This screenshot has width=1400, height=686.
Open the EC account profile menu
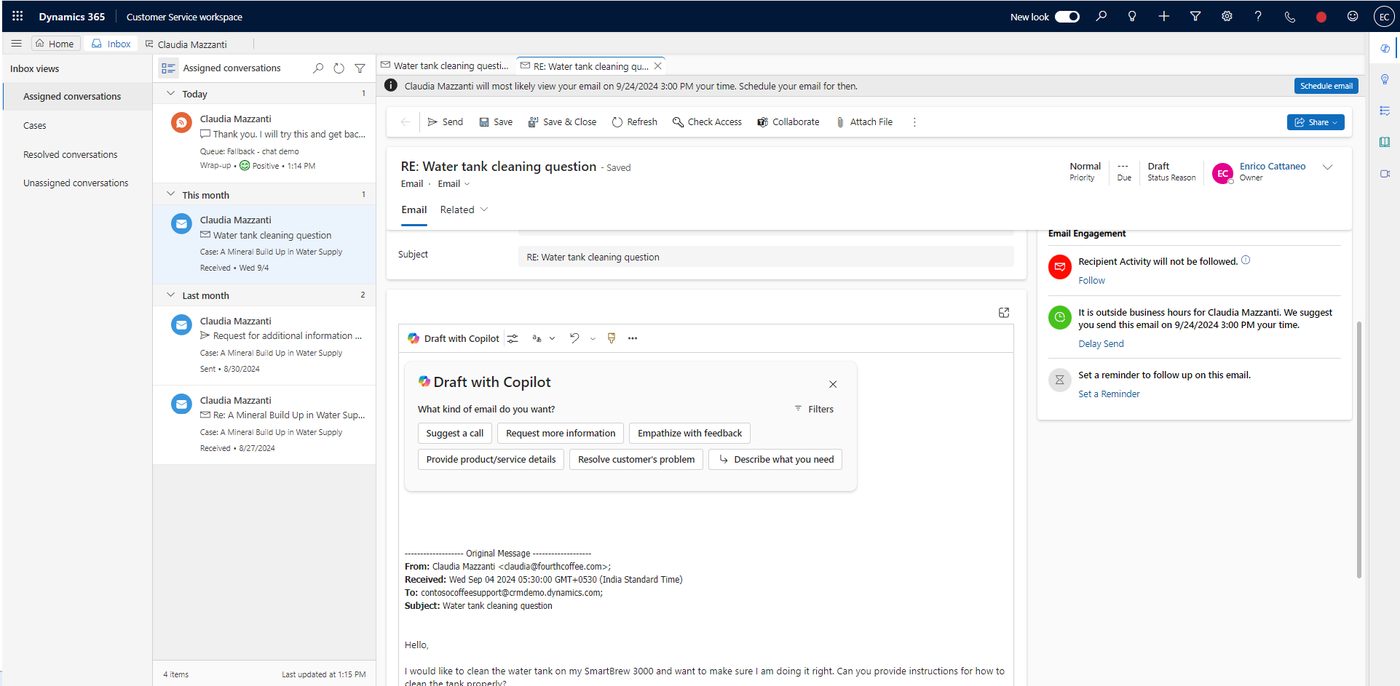(1383, 16)
